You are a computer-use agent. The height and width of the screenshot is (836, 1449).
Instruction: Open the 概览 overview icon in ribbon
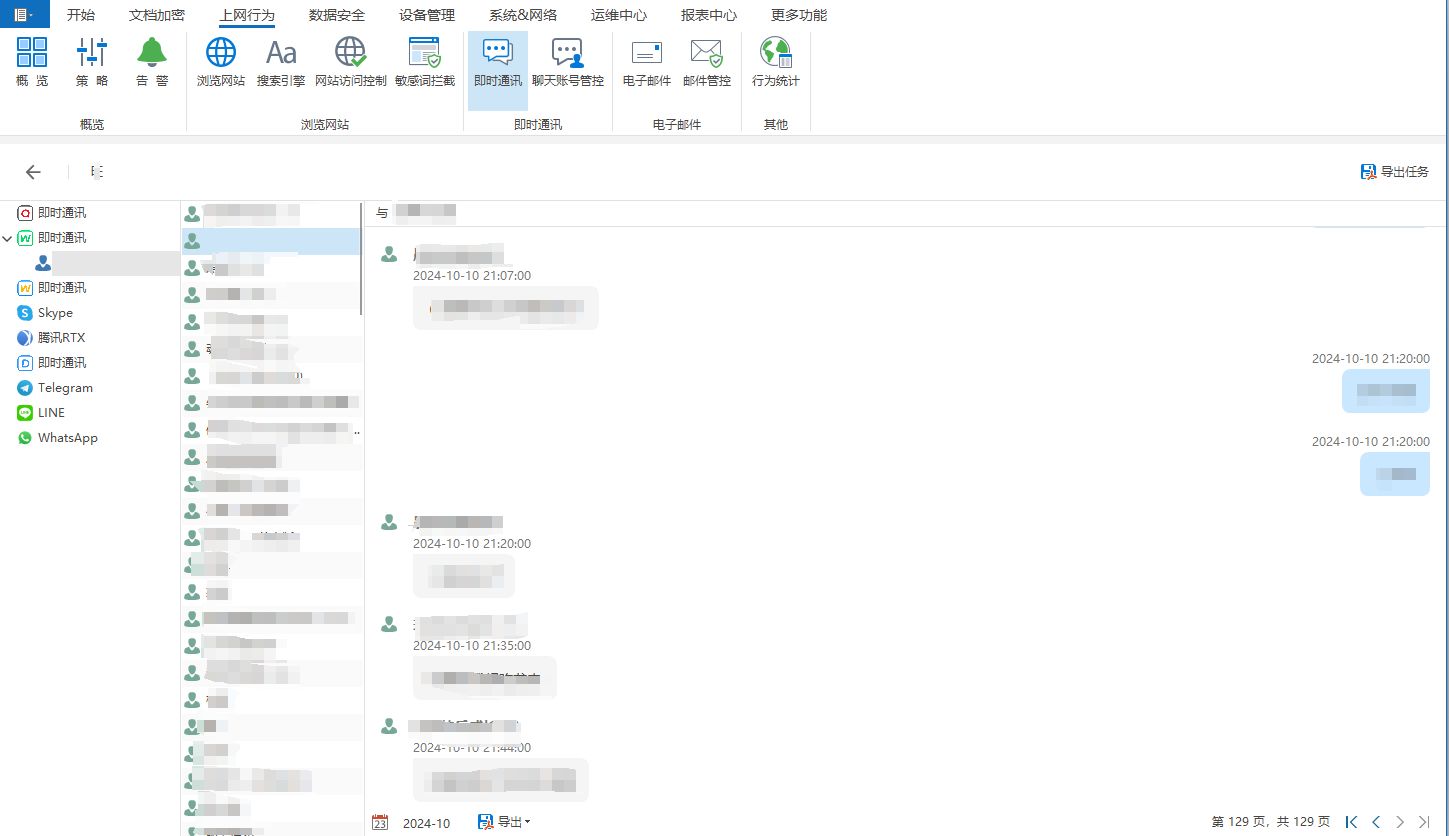pos(32,63)
